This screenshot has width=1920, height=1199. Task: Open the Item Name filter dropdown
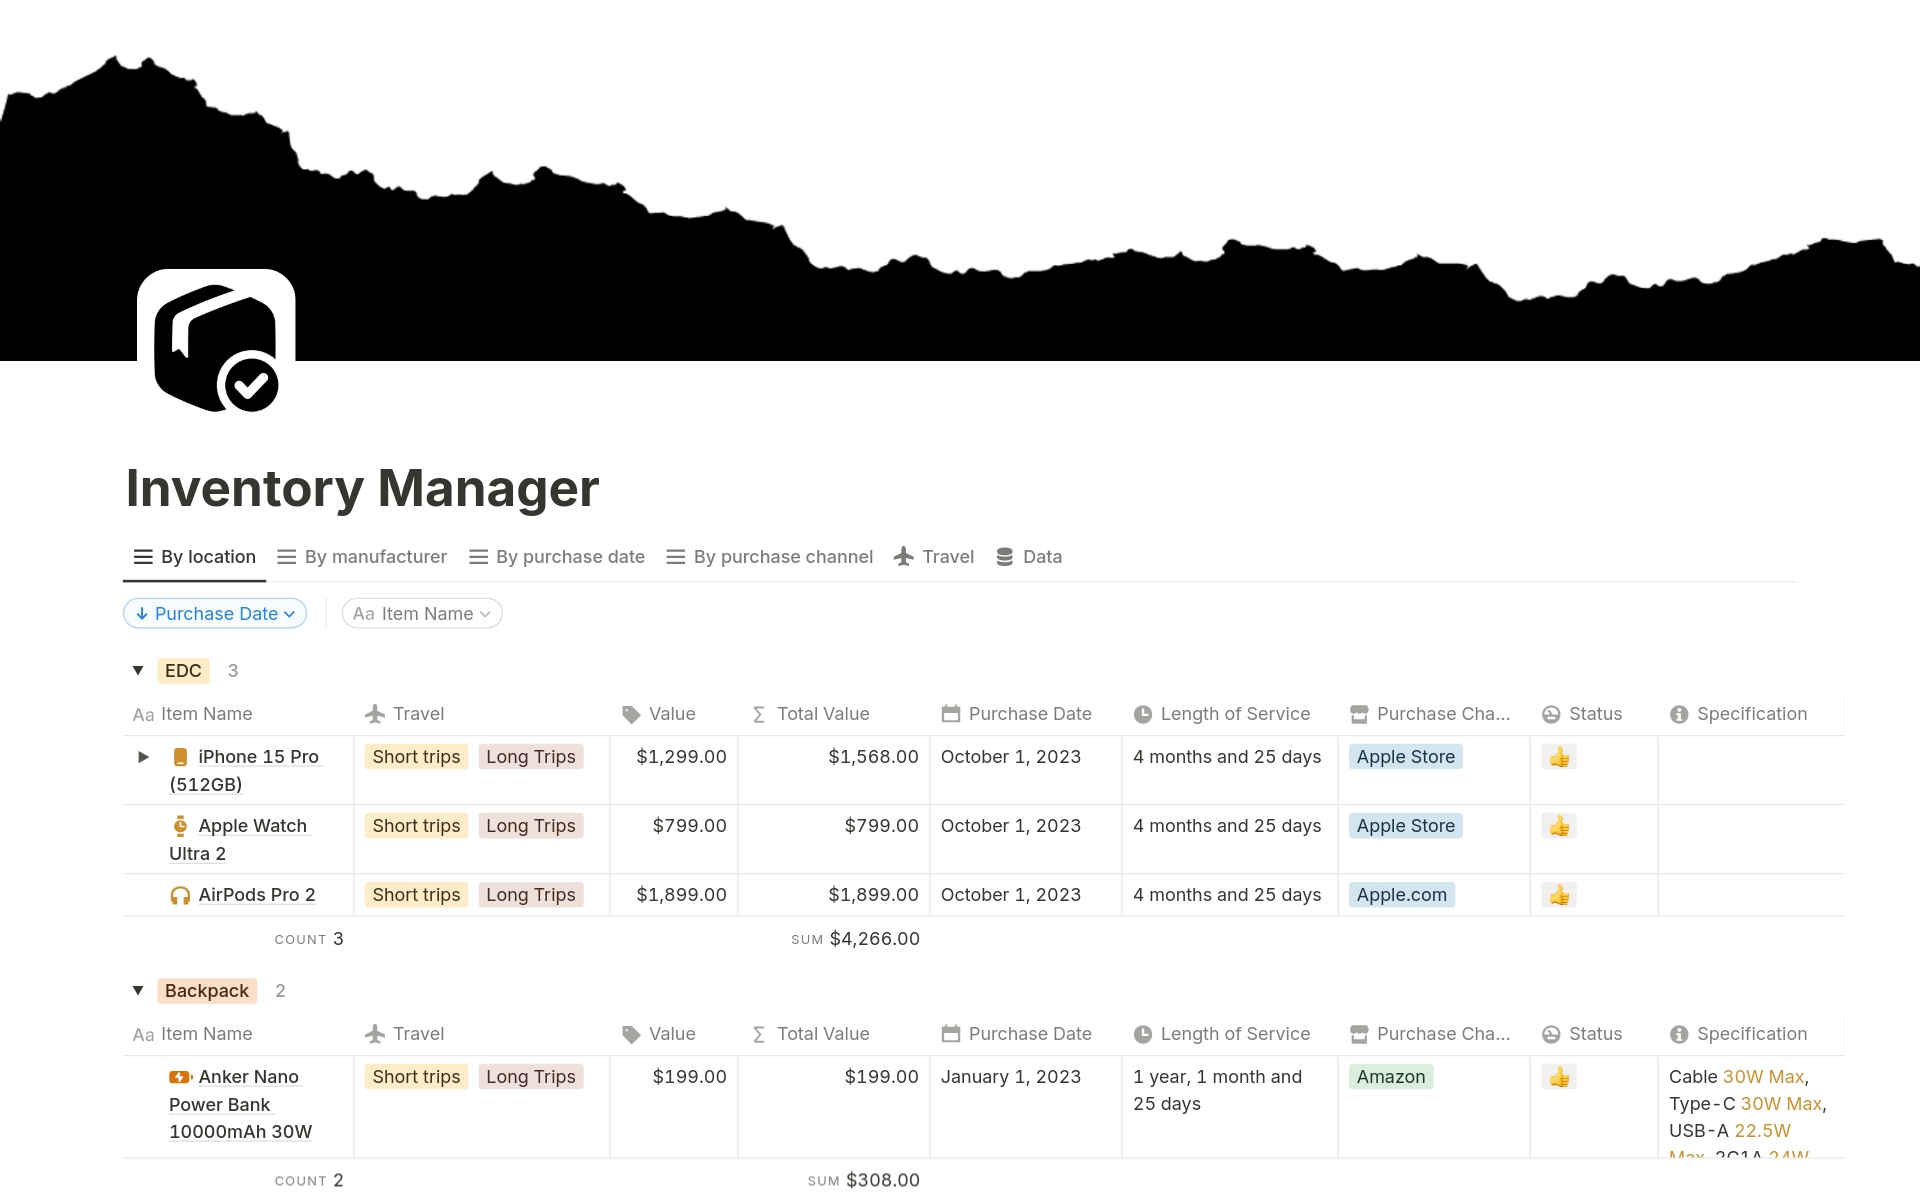pyautogui.click(x=421, y=613)
